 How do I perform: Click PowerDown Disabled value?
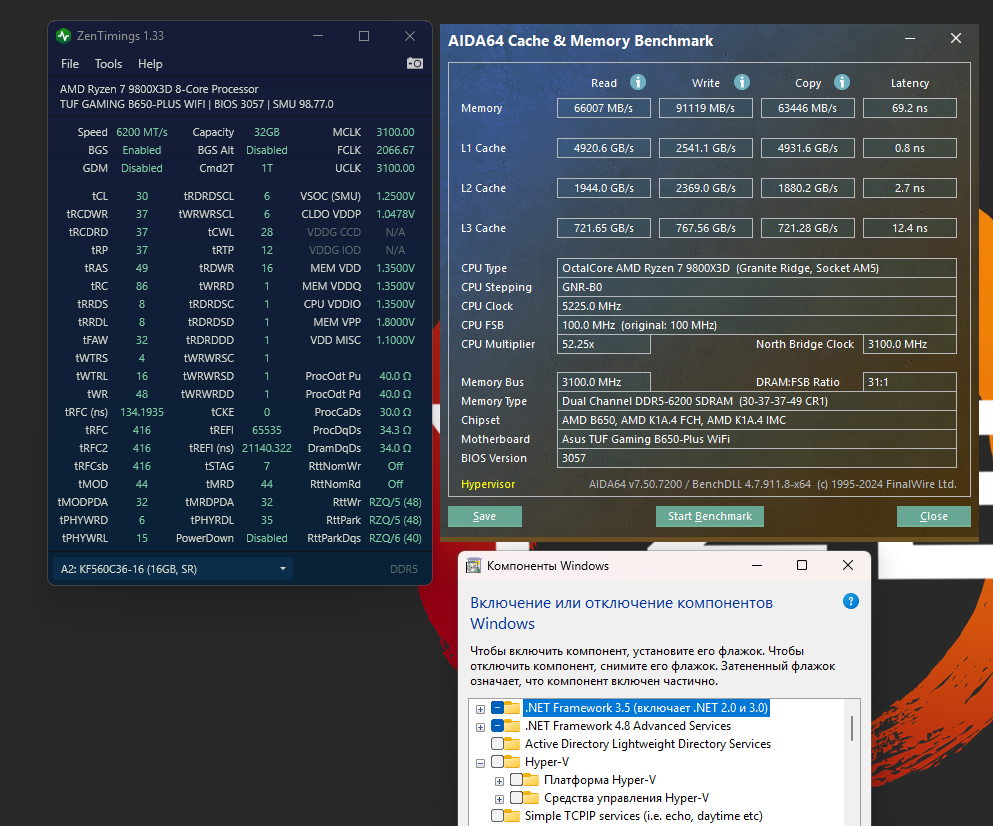267,538
